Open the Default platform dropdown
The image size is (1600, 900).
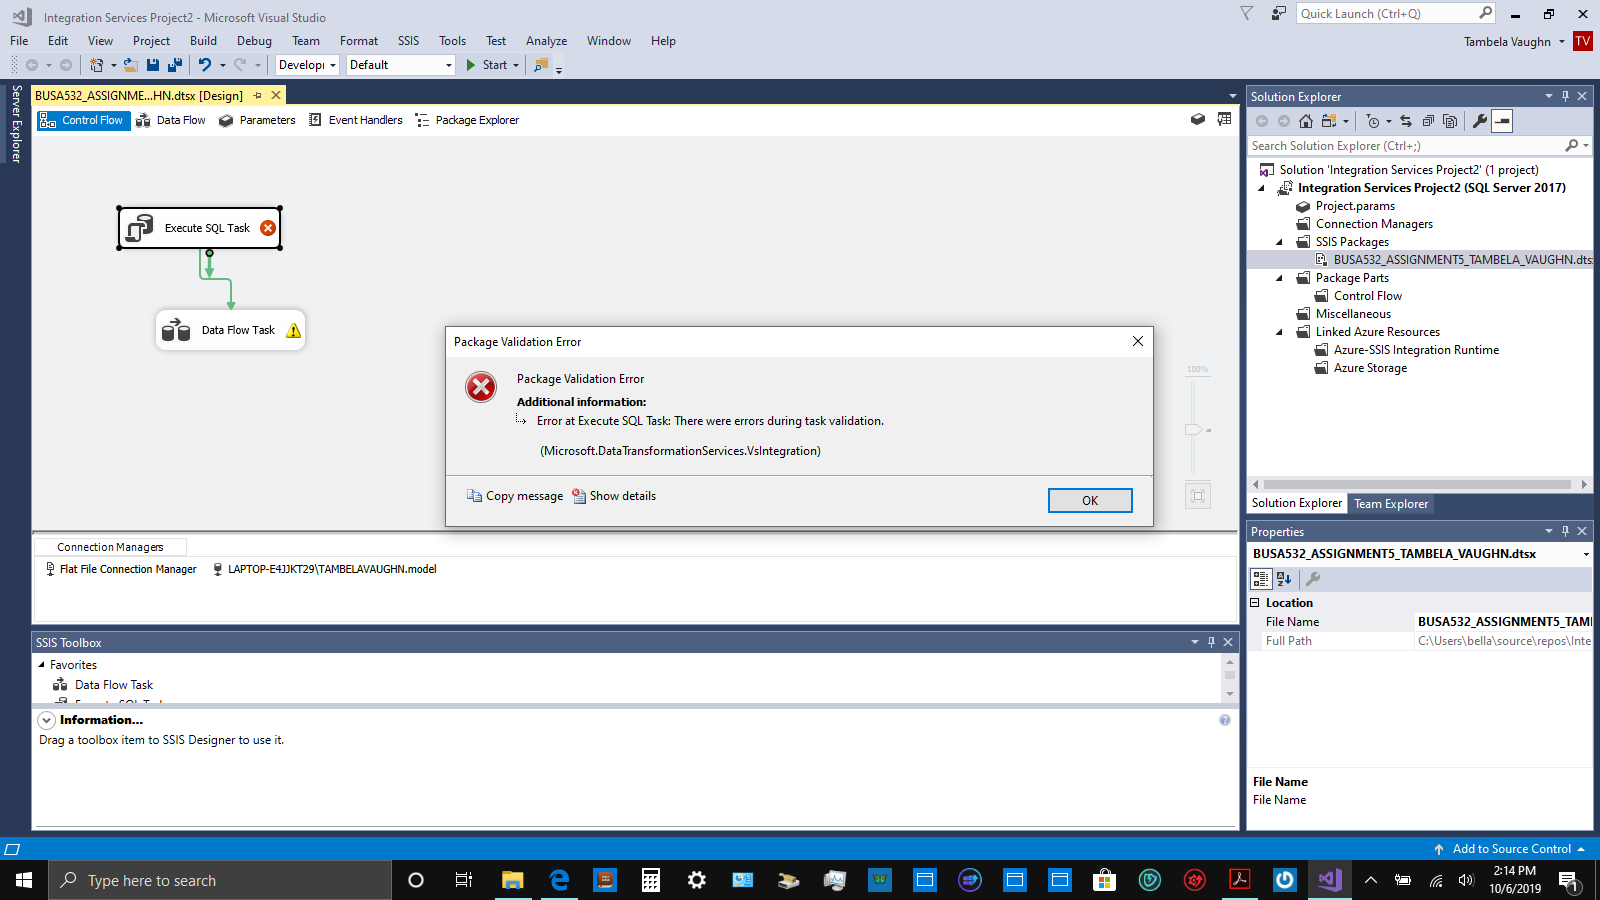401,65
